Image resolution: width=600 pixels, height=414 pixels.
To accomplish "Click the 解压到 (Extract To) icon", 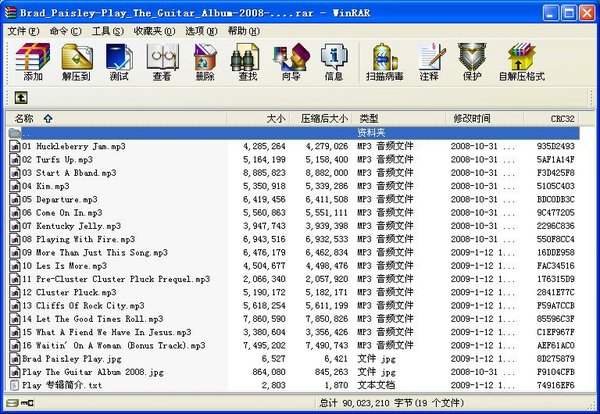I will click(77, 62).
